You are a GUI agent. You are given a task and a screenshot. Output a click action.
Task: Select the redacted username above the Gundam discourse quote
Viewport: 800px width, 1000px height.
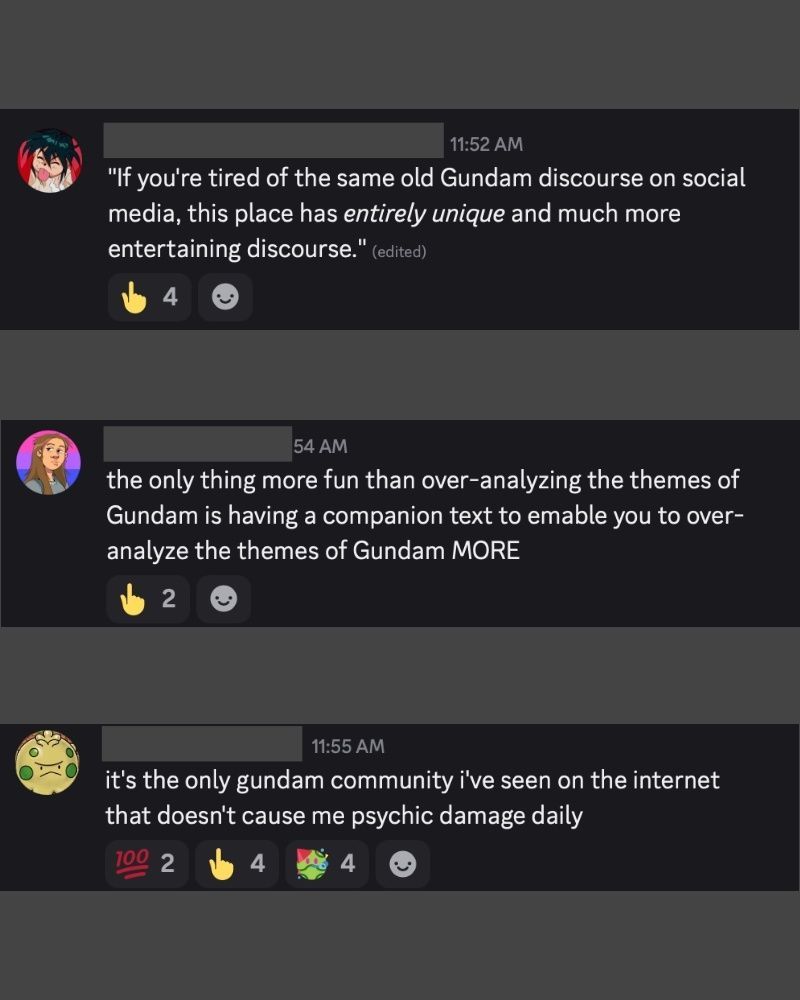tap(274, 140)
